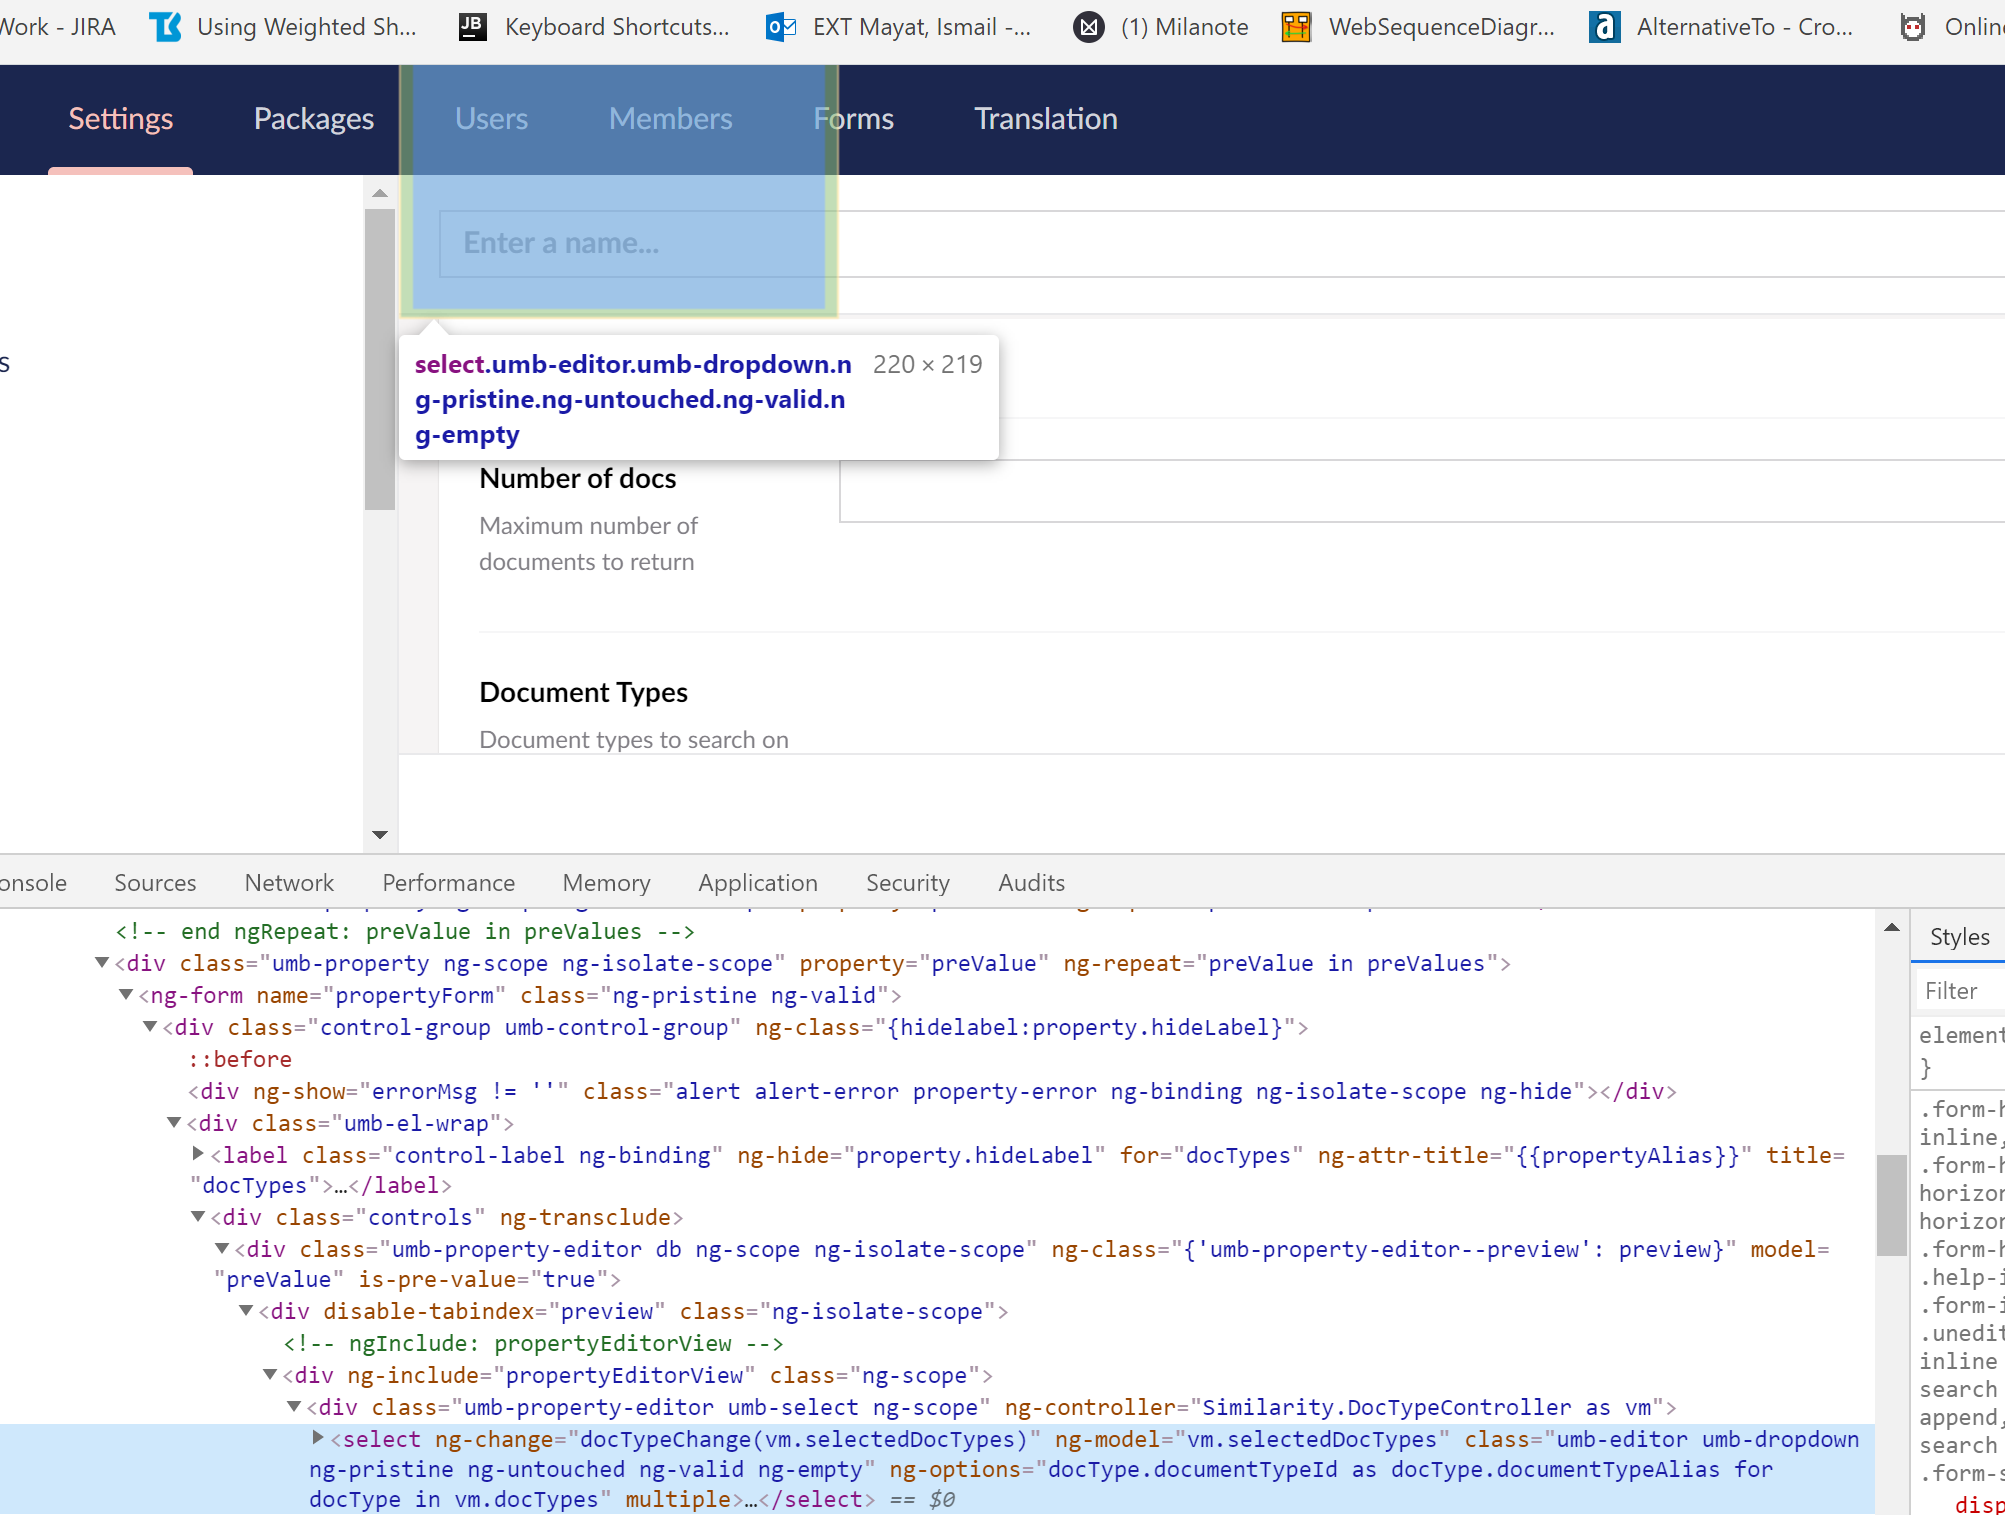Open the WebSequenceDiagrams bookmark icon
Image resolution: width=2005 pixels, height=1515 pixels.
(x=1296, y=27)
